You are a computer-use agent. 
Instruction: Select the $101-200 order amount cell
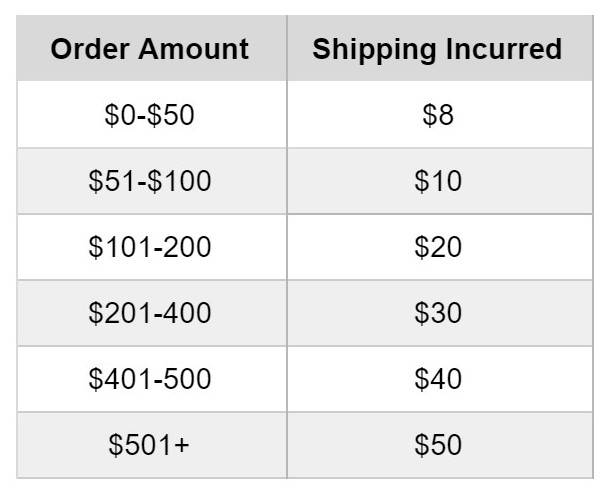(152, 247)
